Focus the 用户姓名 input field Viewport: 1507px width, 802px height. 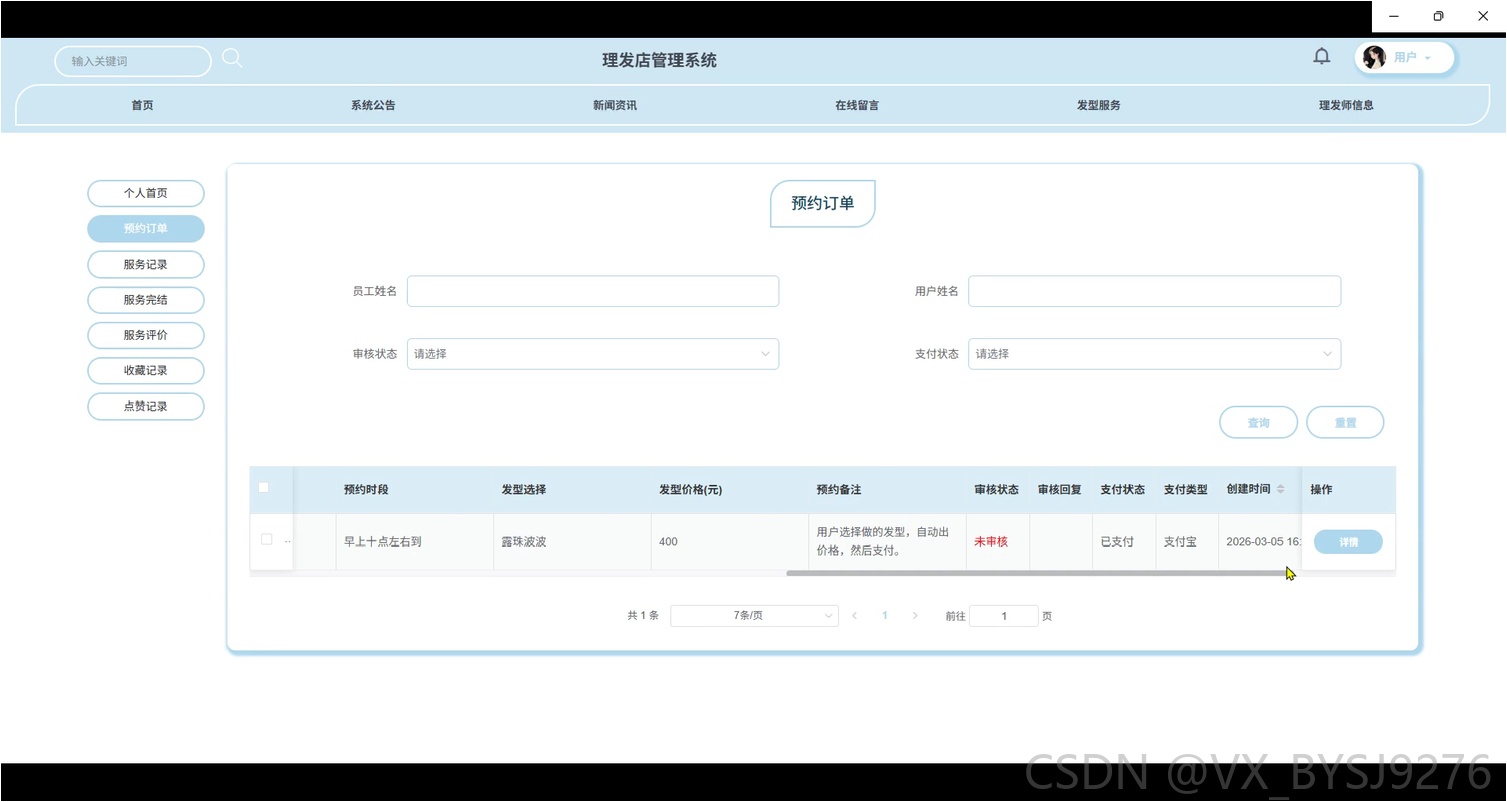1154,291
